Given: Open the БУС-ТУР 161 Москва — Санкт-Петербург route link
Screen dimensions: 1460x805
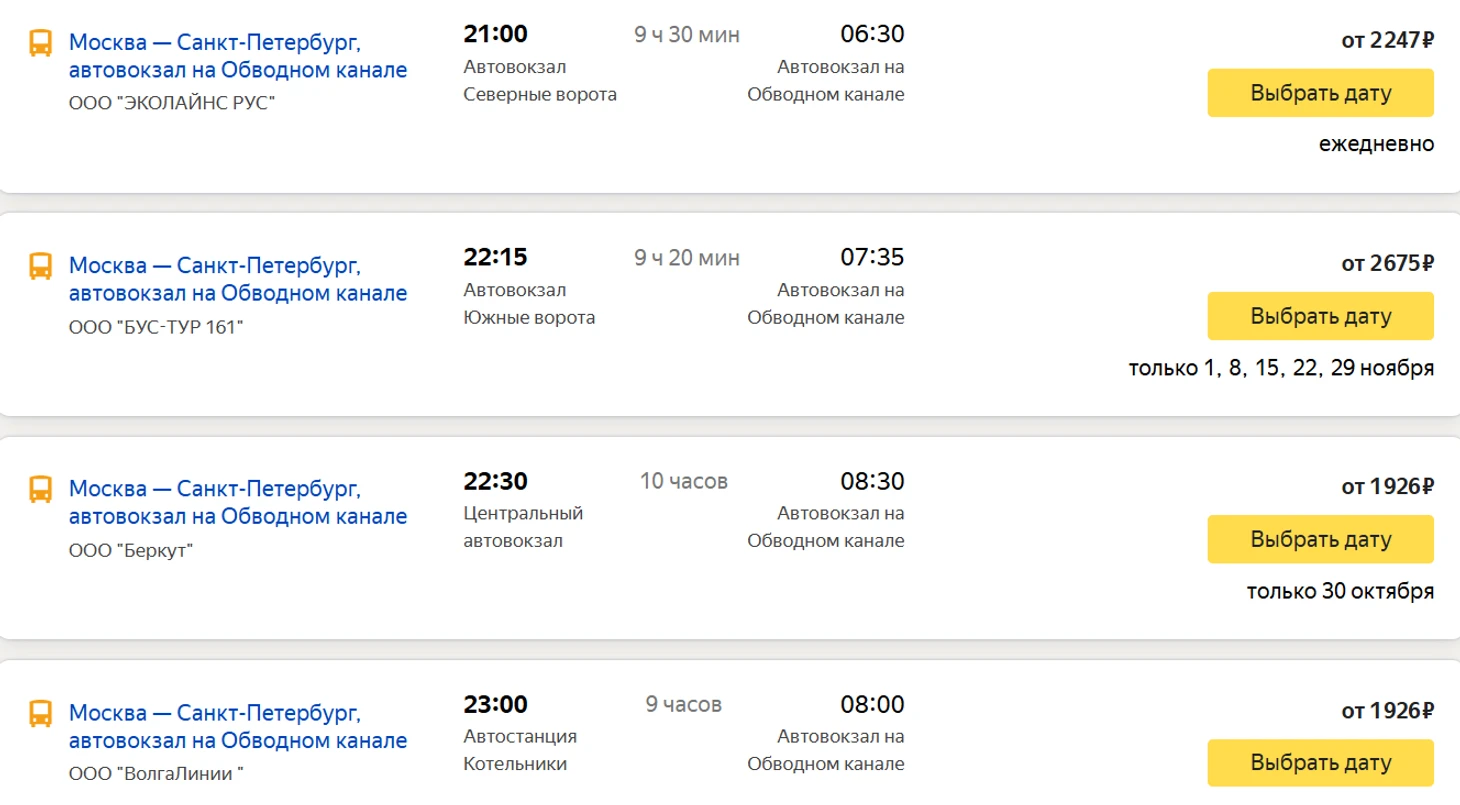Looking at the screenshot, I should tap(238, 279).
